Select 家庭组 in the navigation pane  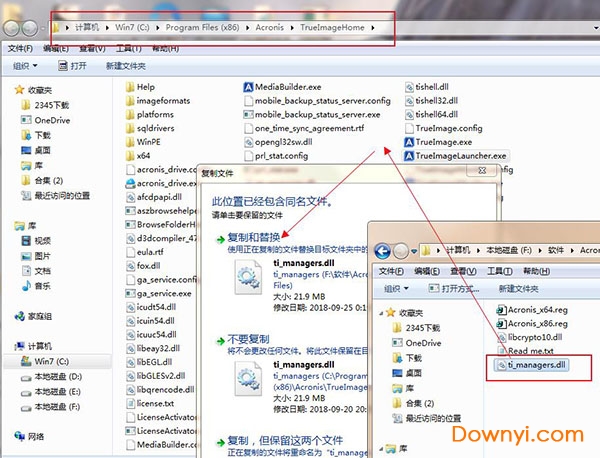point(40,315)
